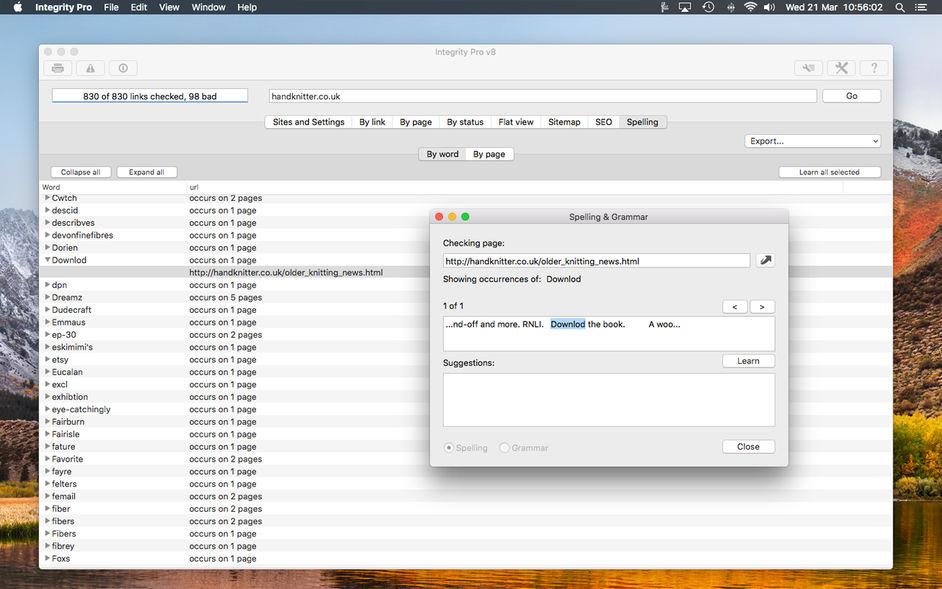Switch to the Sites and Settings tab

pos(308,122)
